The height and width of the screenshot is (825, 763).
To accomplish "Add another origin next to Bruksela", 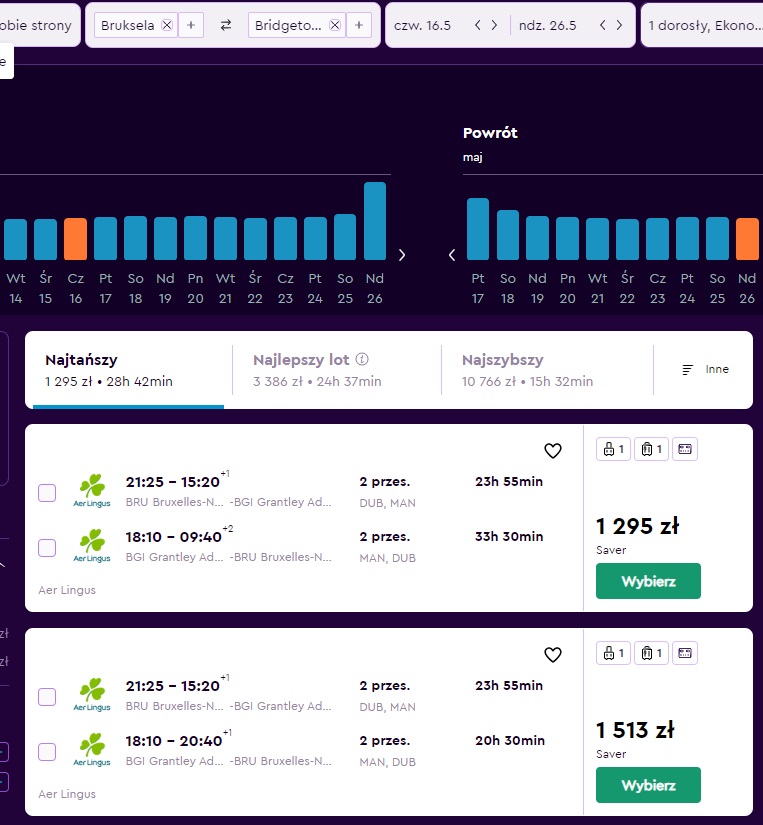I will [x=191, y=25].
